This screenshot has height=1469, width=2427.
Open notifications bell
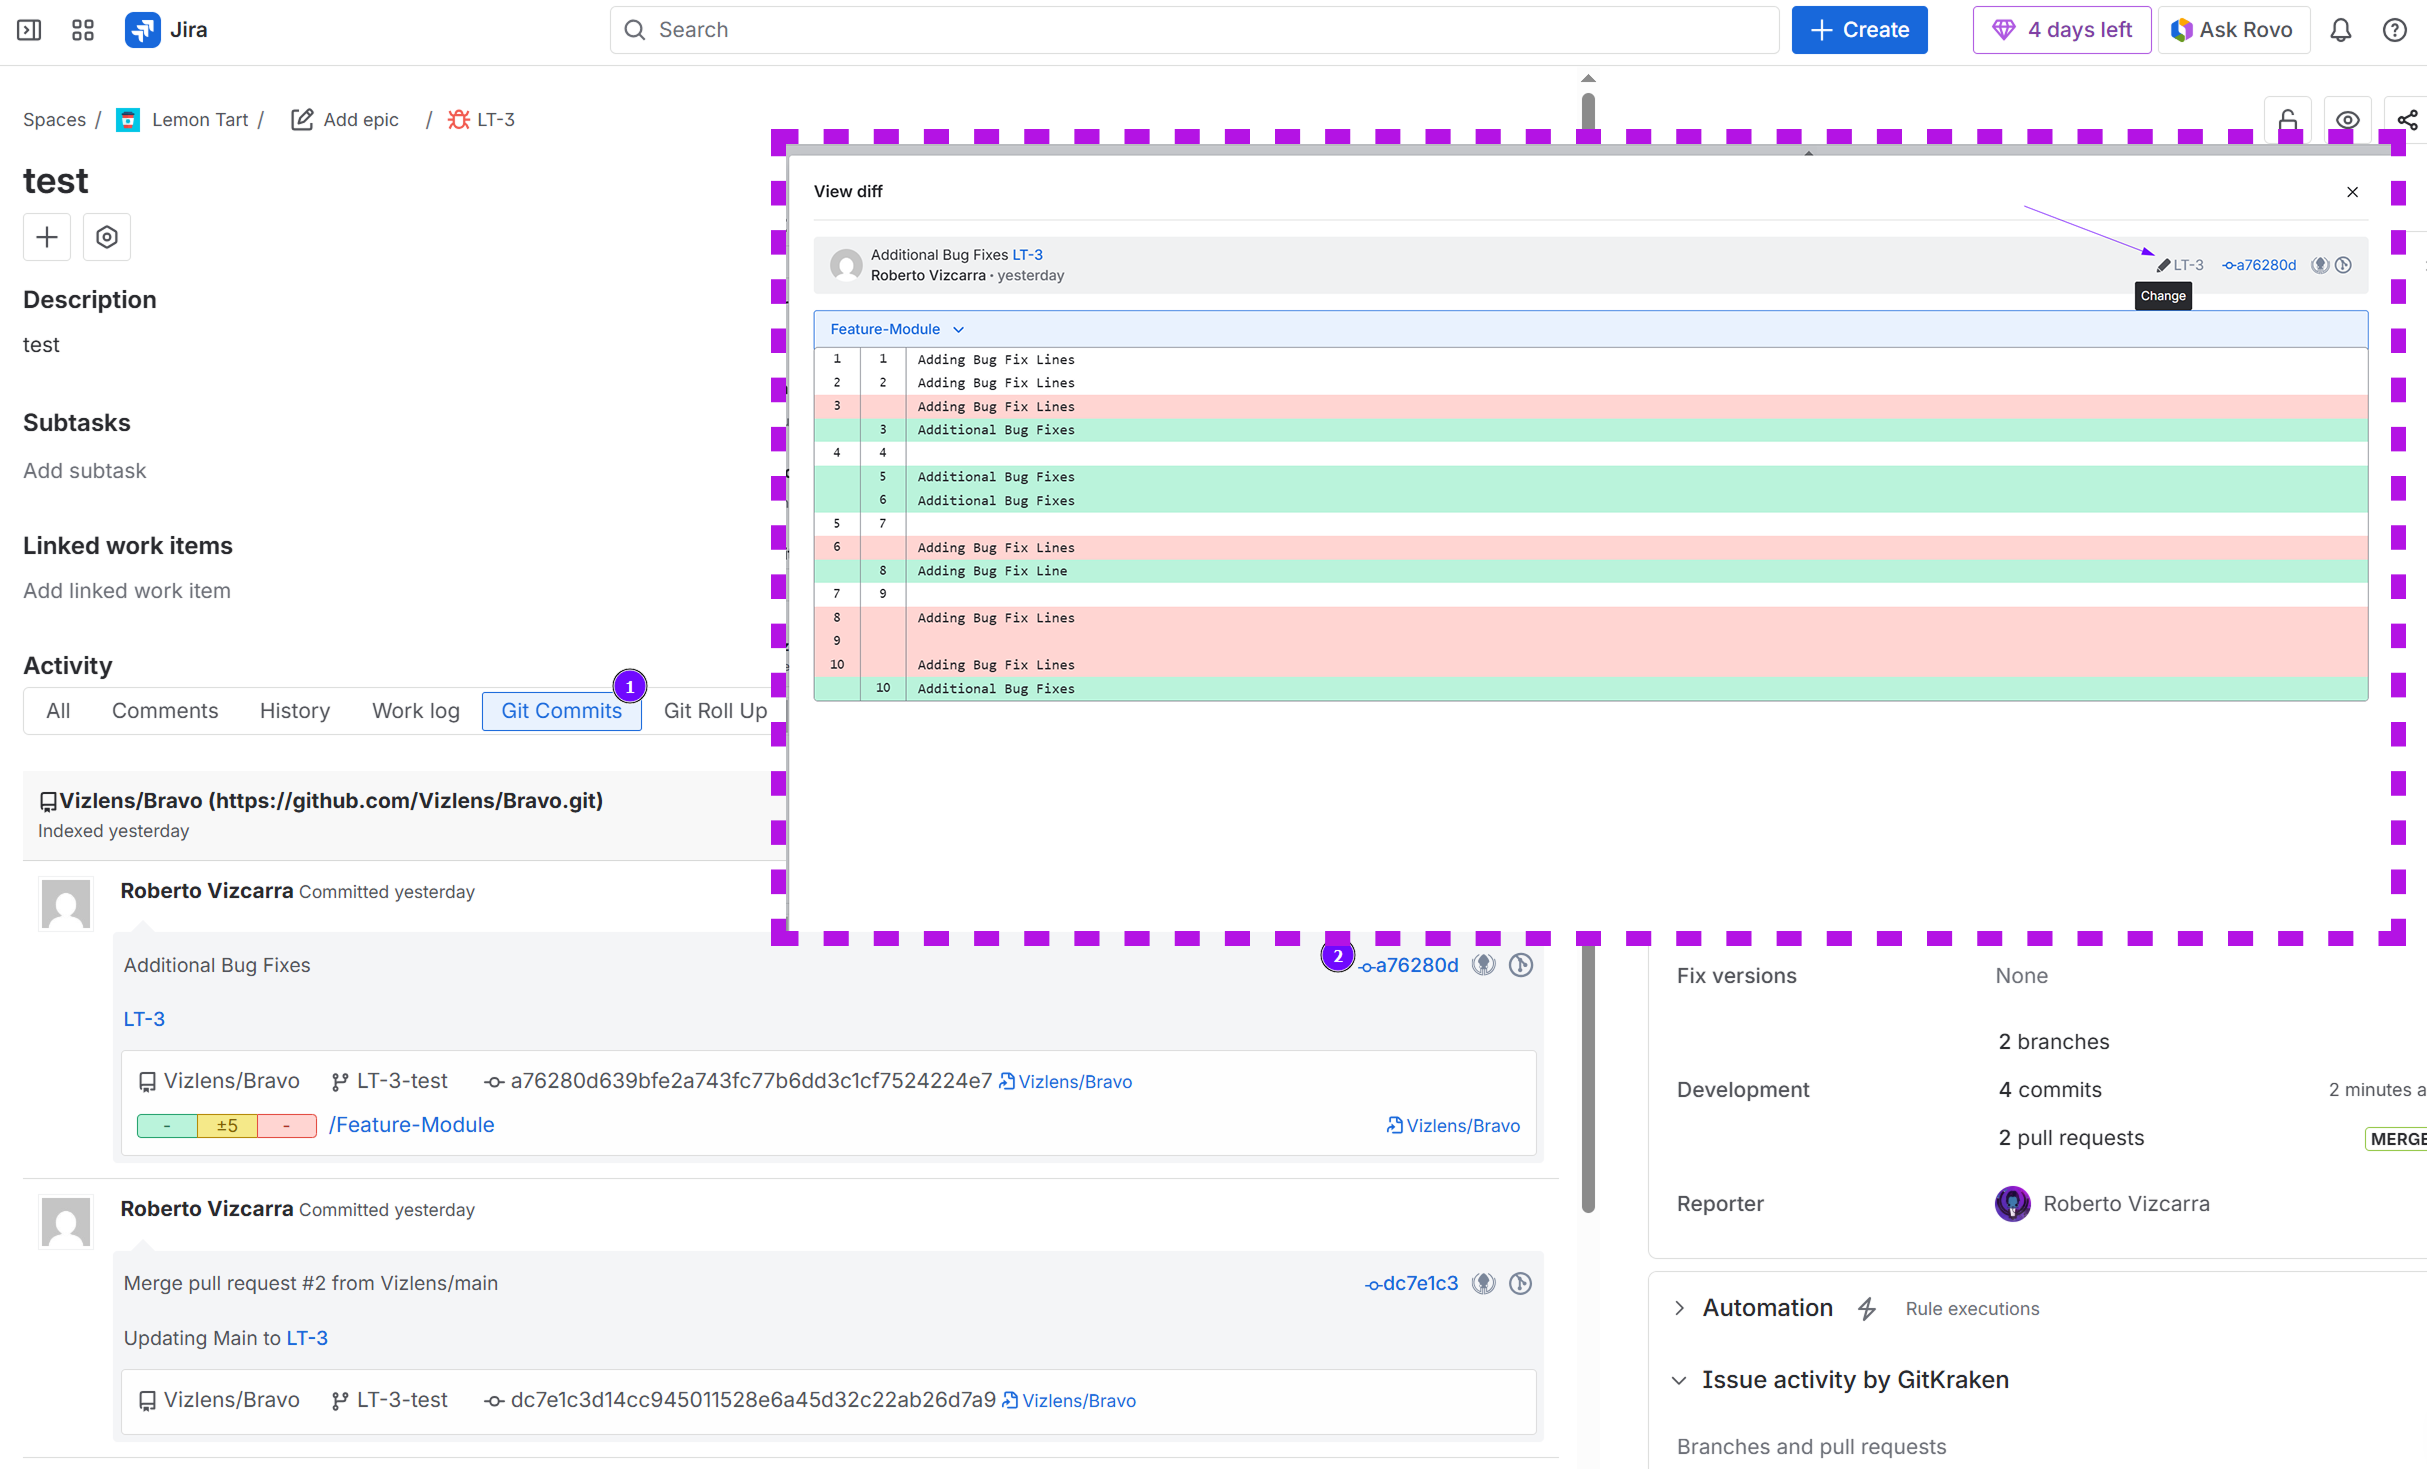pyautogui.click(x=2340, y=30)
